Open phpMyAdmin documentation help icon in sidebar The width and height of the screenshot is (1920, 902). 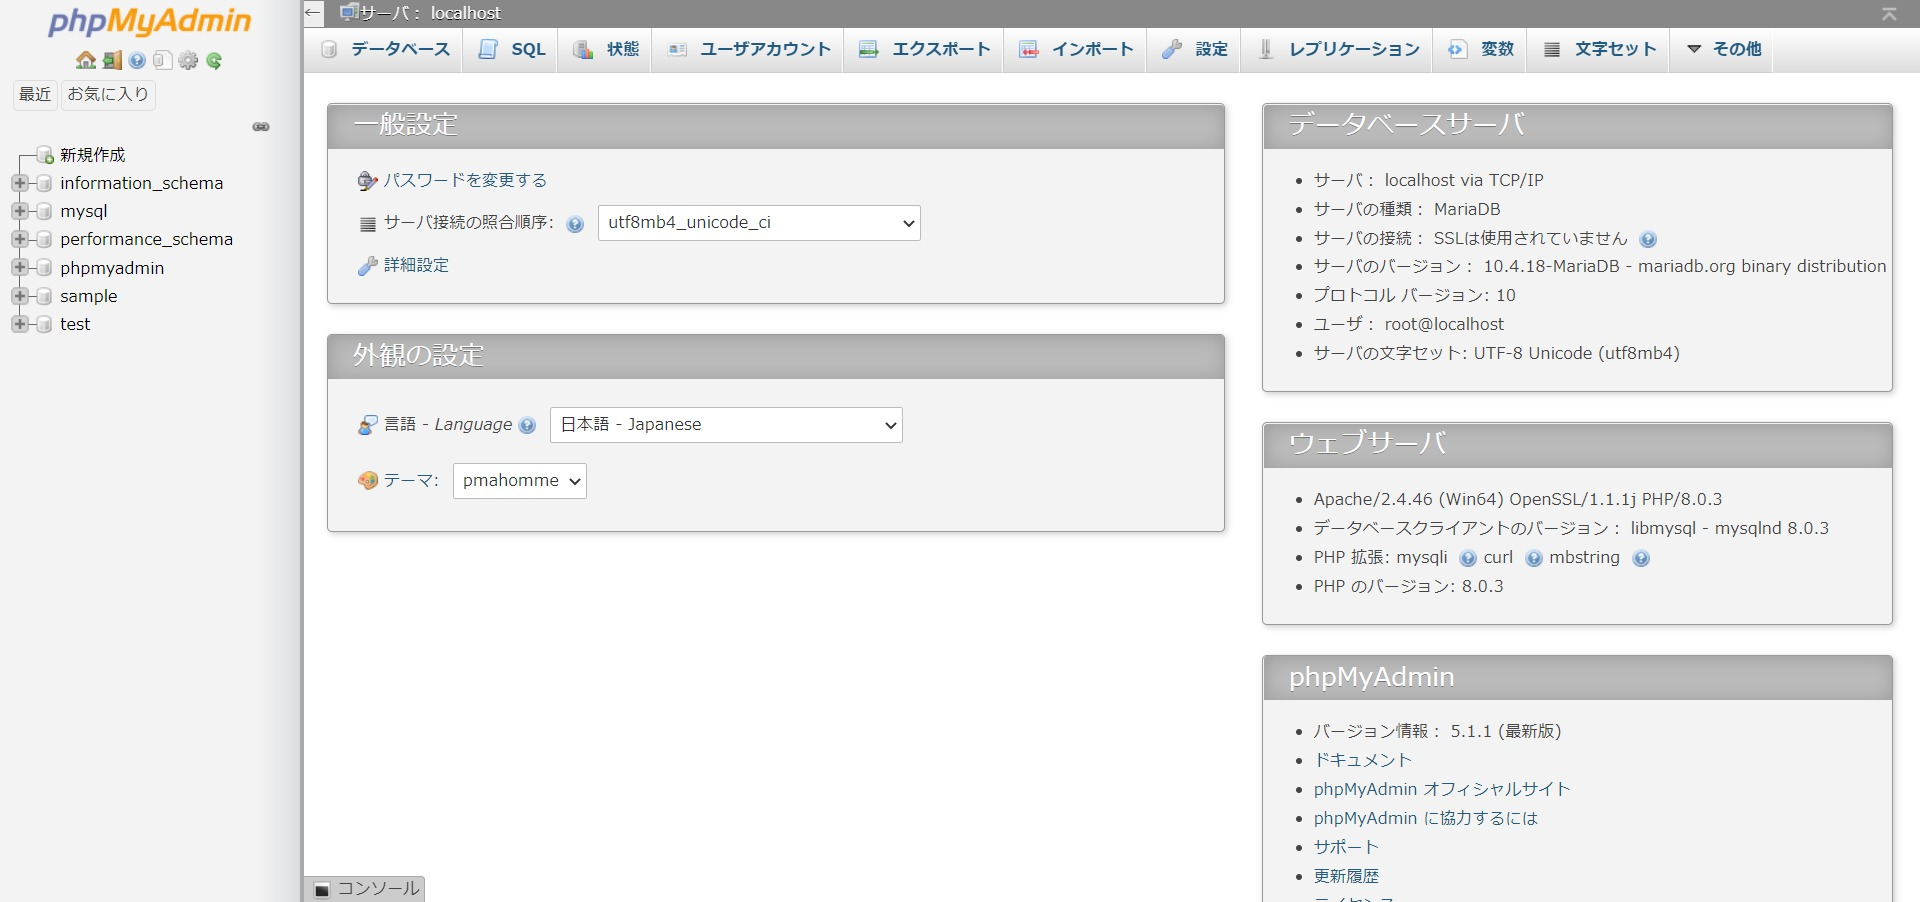[x=137, y=60]
